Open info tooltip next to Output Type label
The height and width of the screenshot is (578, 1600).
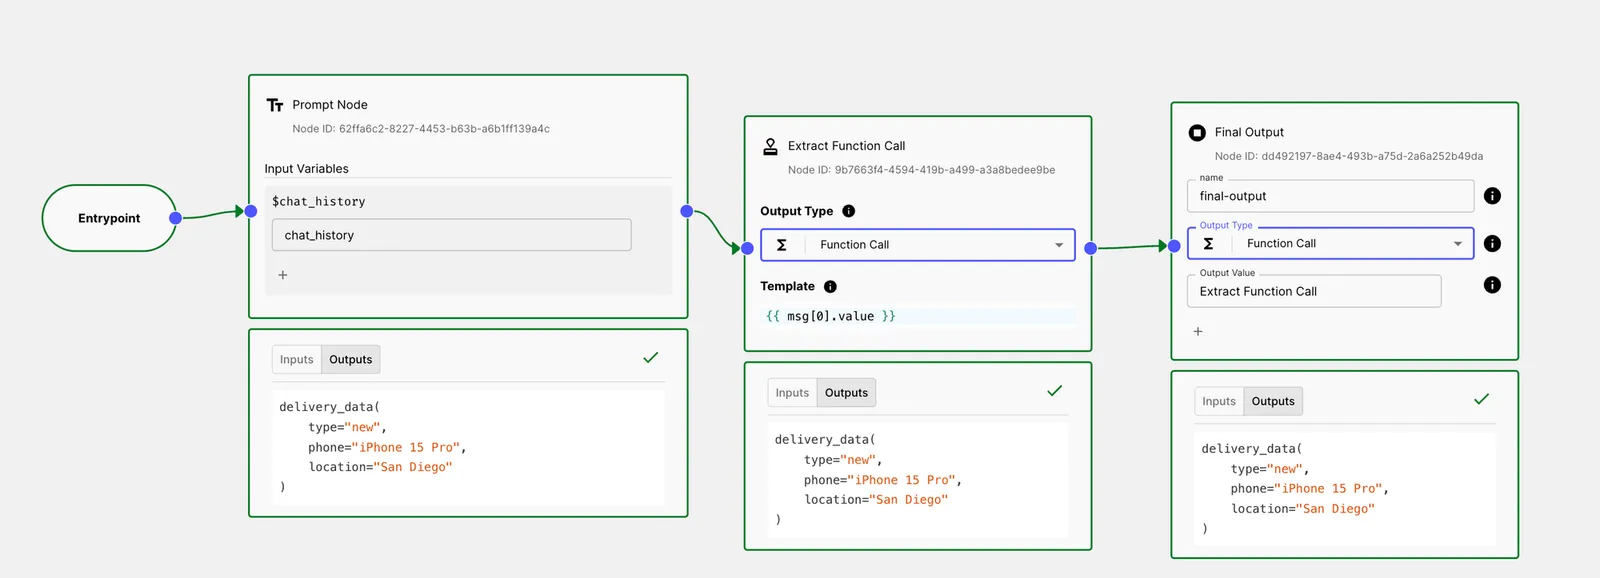[x=848, y=211]
